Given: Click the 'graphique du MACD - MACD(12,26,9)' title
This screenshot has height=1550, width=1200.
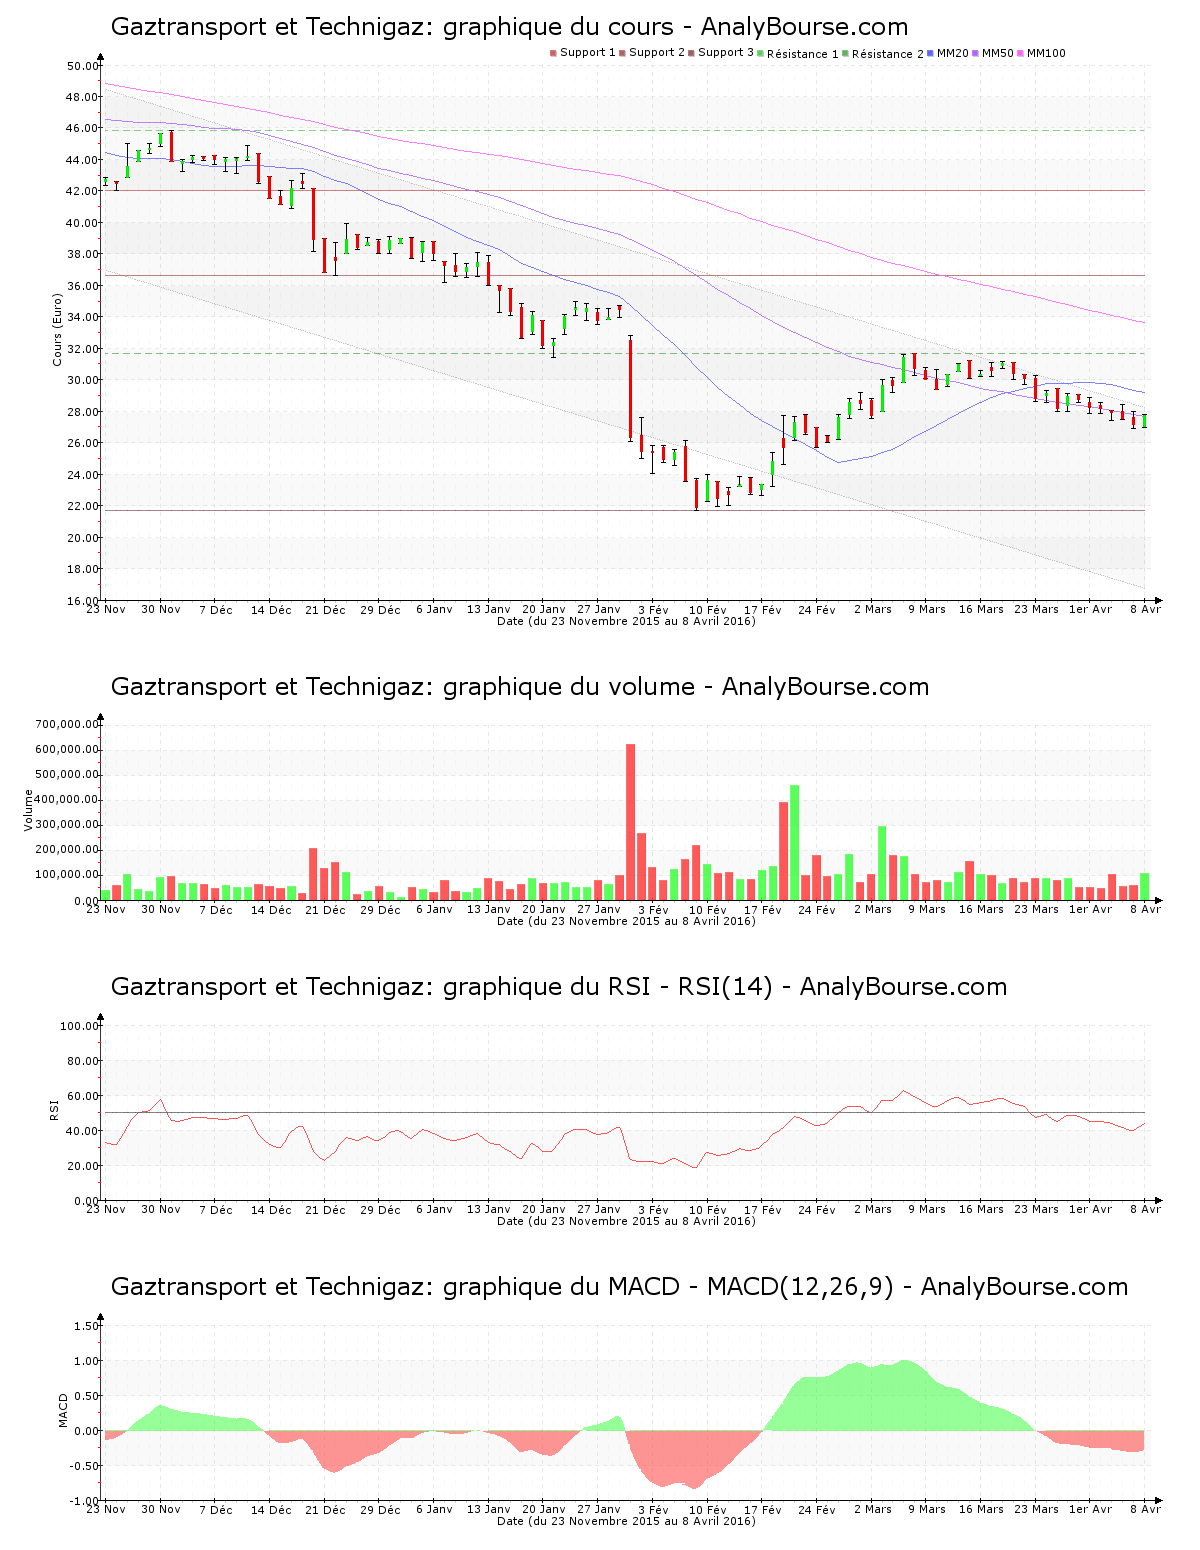Looking at the screenshot, I should (x=619, y=1287).
